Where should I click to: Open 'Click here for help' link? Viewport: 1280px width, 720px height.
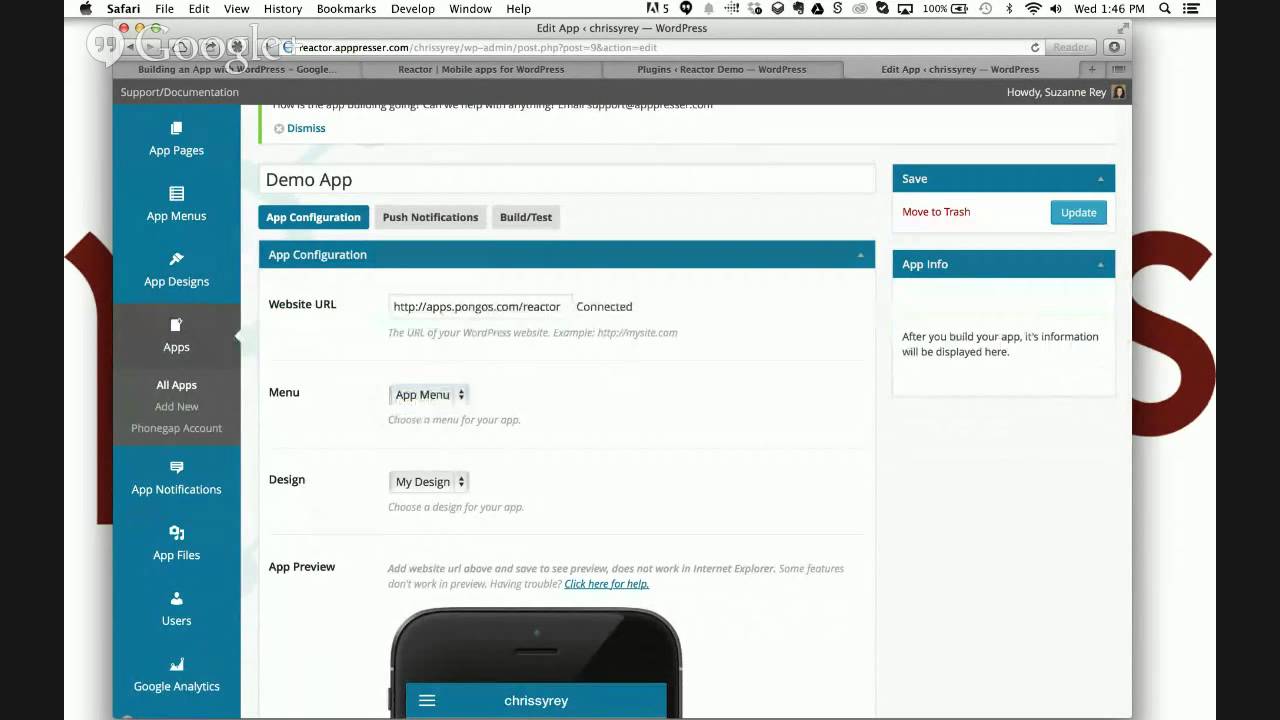pos(606,584)
